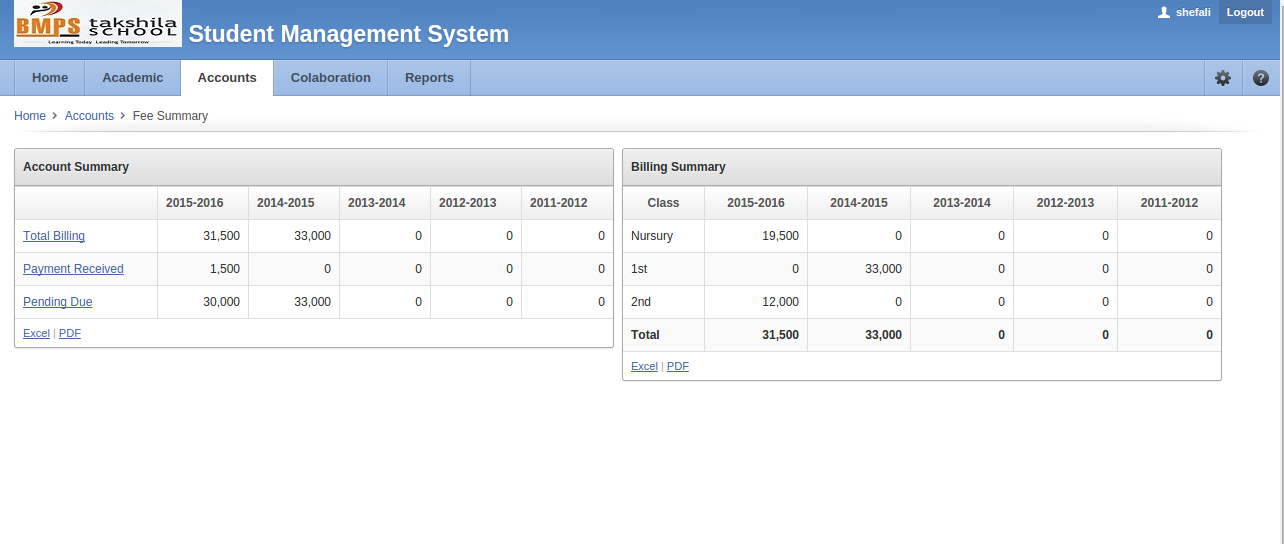This screenshot has height=544, width=1284.
Task: Export Account Summary as PDF
Action: [x=70, y=334]
